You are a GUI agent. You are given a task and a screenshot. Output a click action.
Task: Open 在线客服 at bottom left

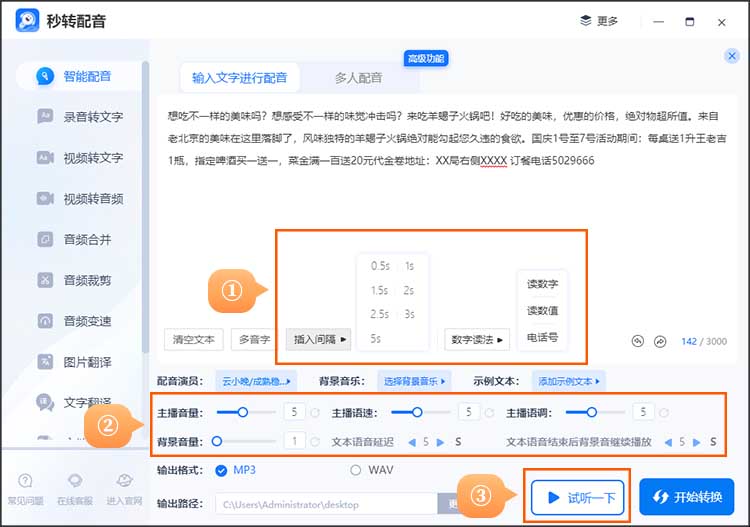[x=73, y=487]
